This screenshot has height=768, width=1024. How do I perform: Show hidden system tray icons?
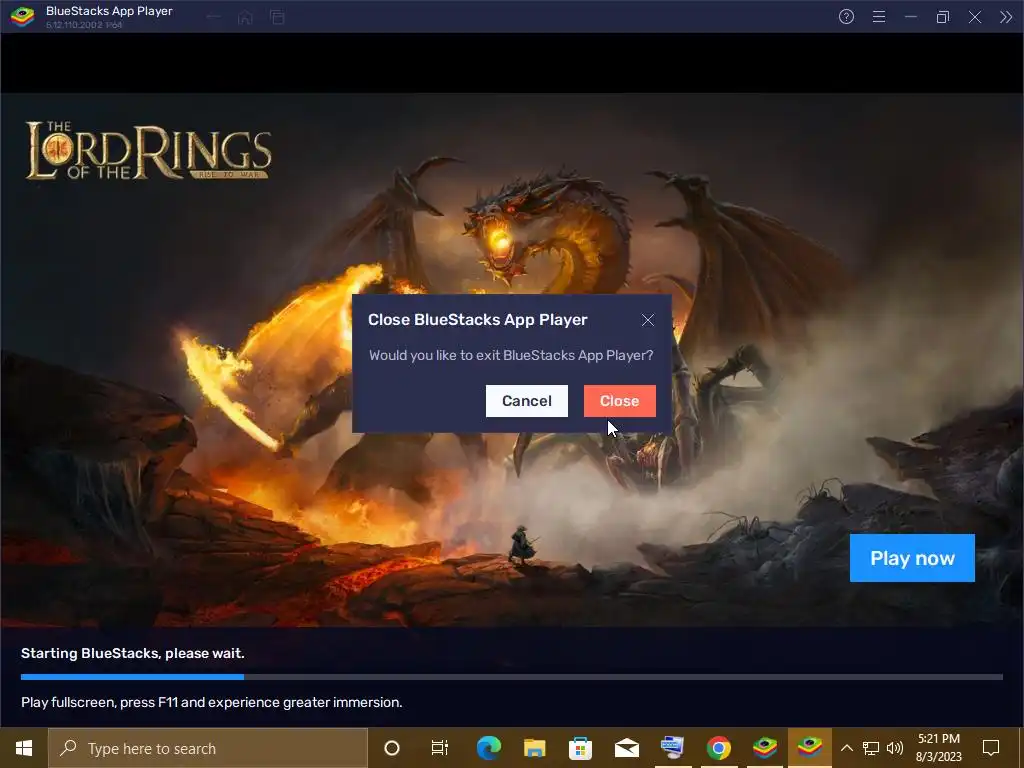pos(846,748)
